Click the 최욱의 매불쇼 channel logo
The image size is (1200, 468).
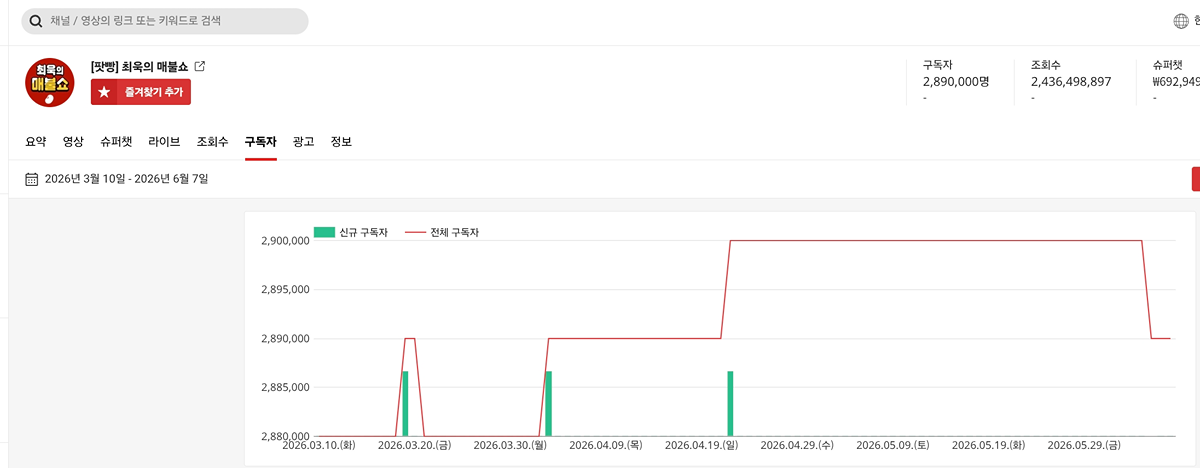pos(50,84)
